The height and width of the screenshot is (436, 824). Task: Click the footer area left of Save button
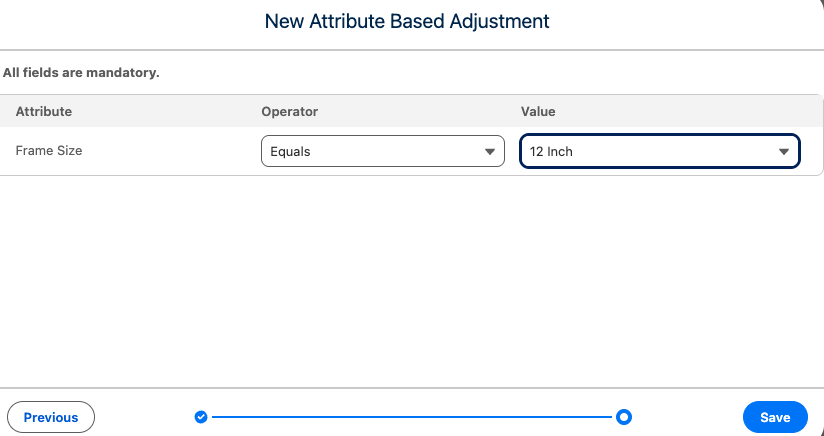(x=690, y=417)
